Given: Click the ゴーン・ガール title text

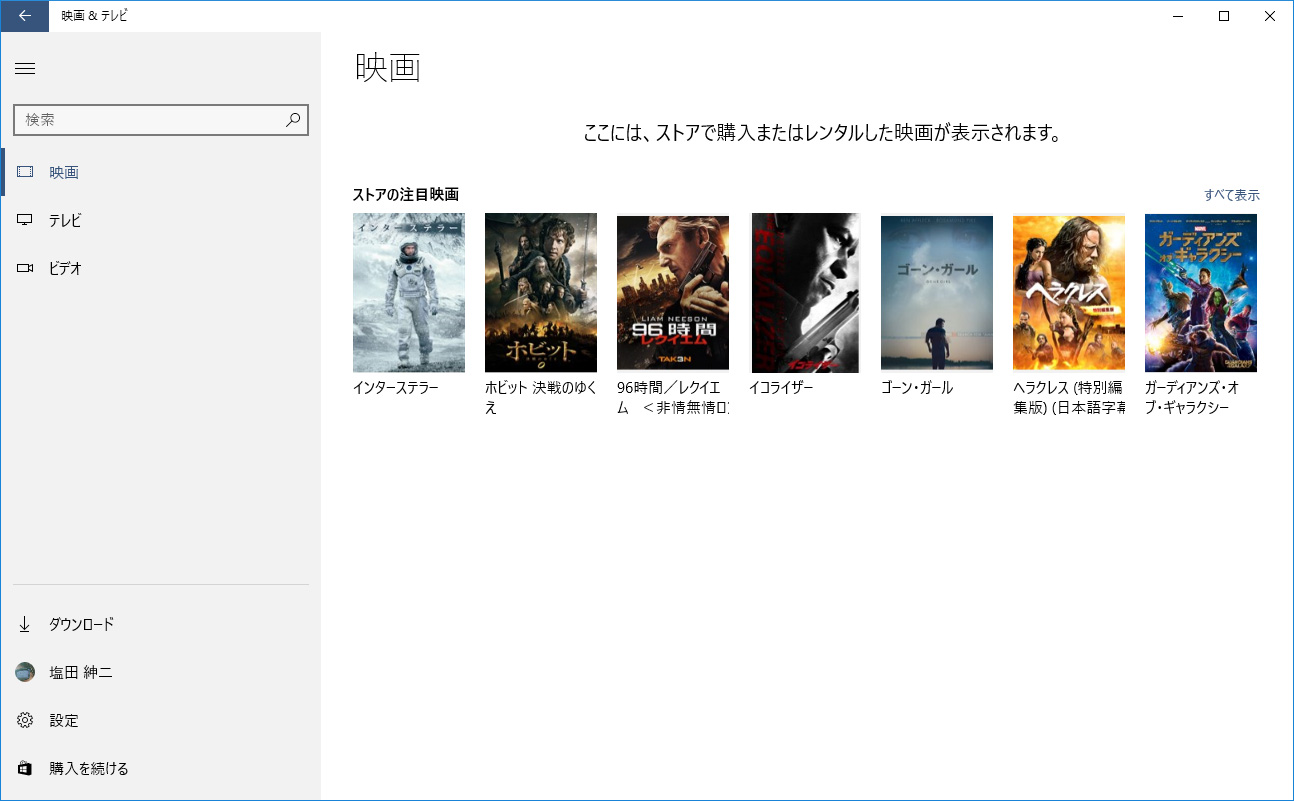Looking at the screenshot, I should tap(917, 388).
